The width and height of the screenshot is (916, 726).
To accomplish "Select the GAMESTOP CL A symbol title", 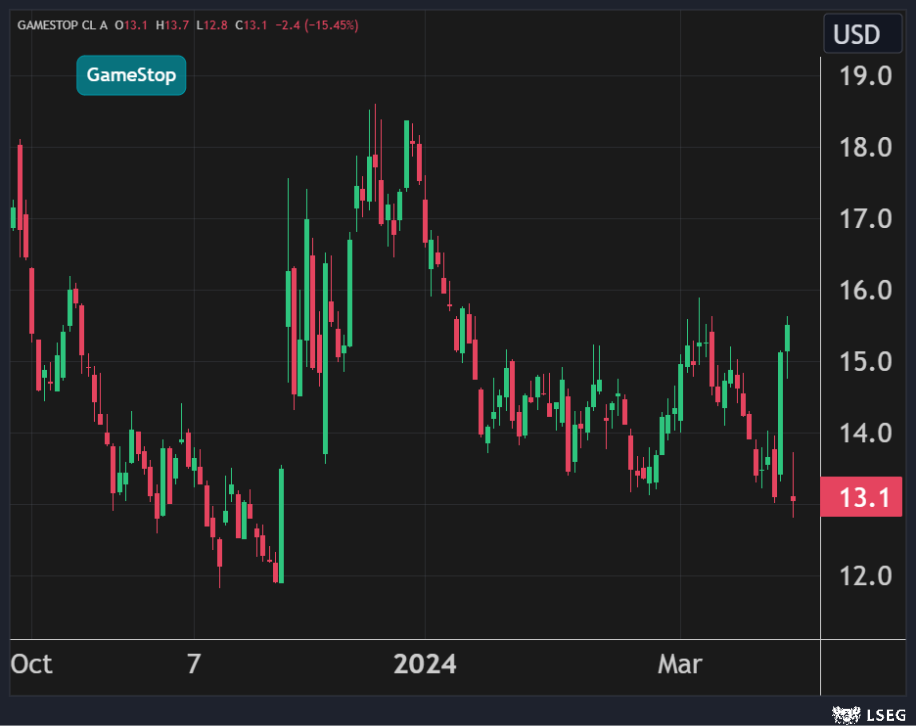I will [x=63, y=24].
